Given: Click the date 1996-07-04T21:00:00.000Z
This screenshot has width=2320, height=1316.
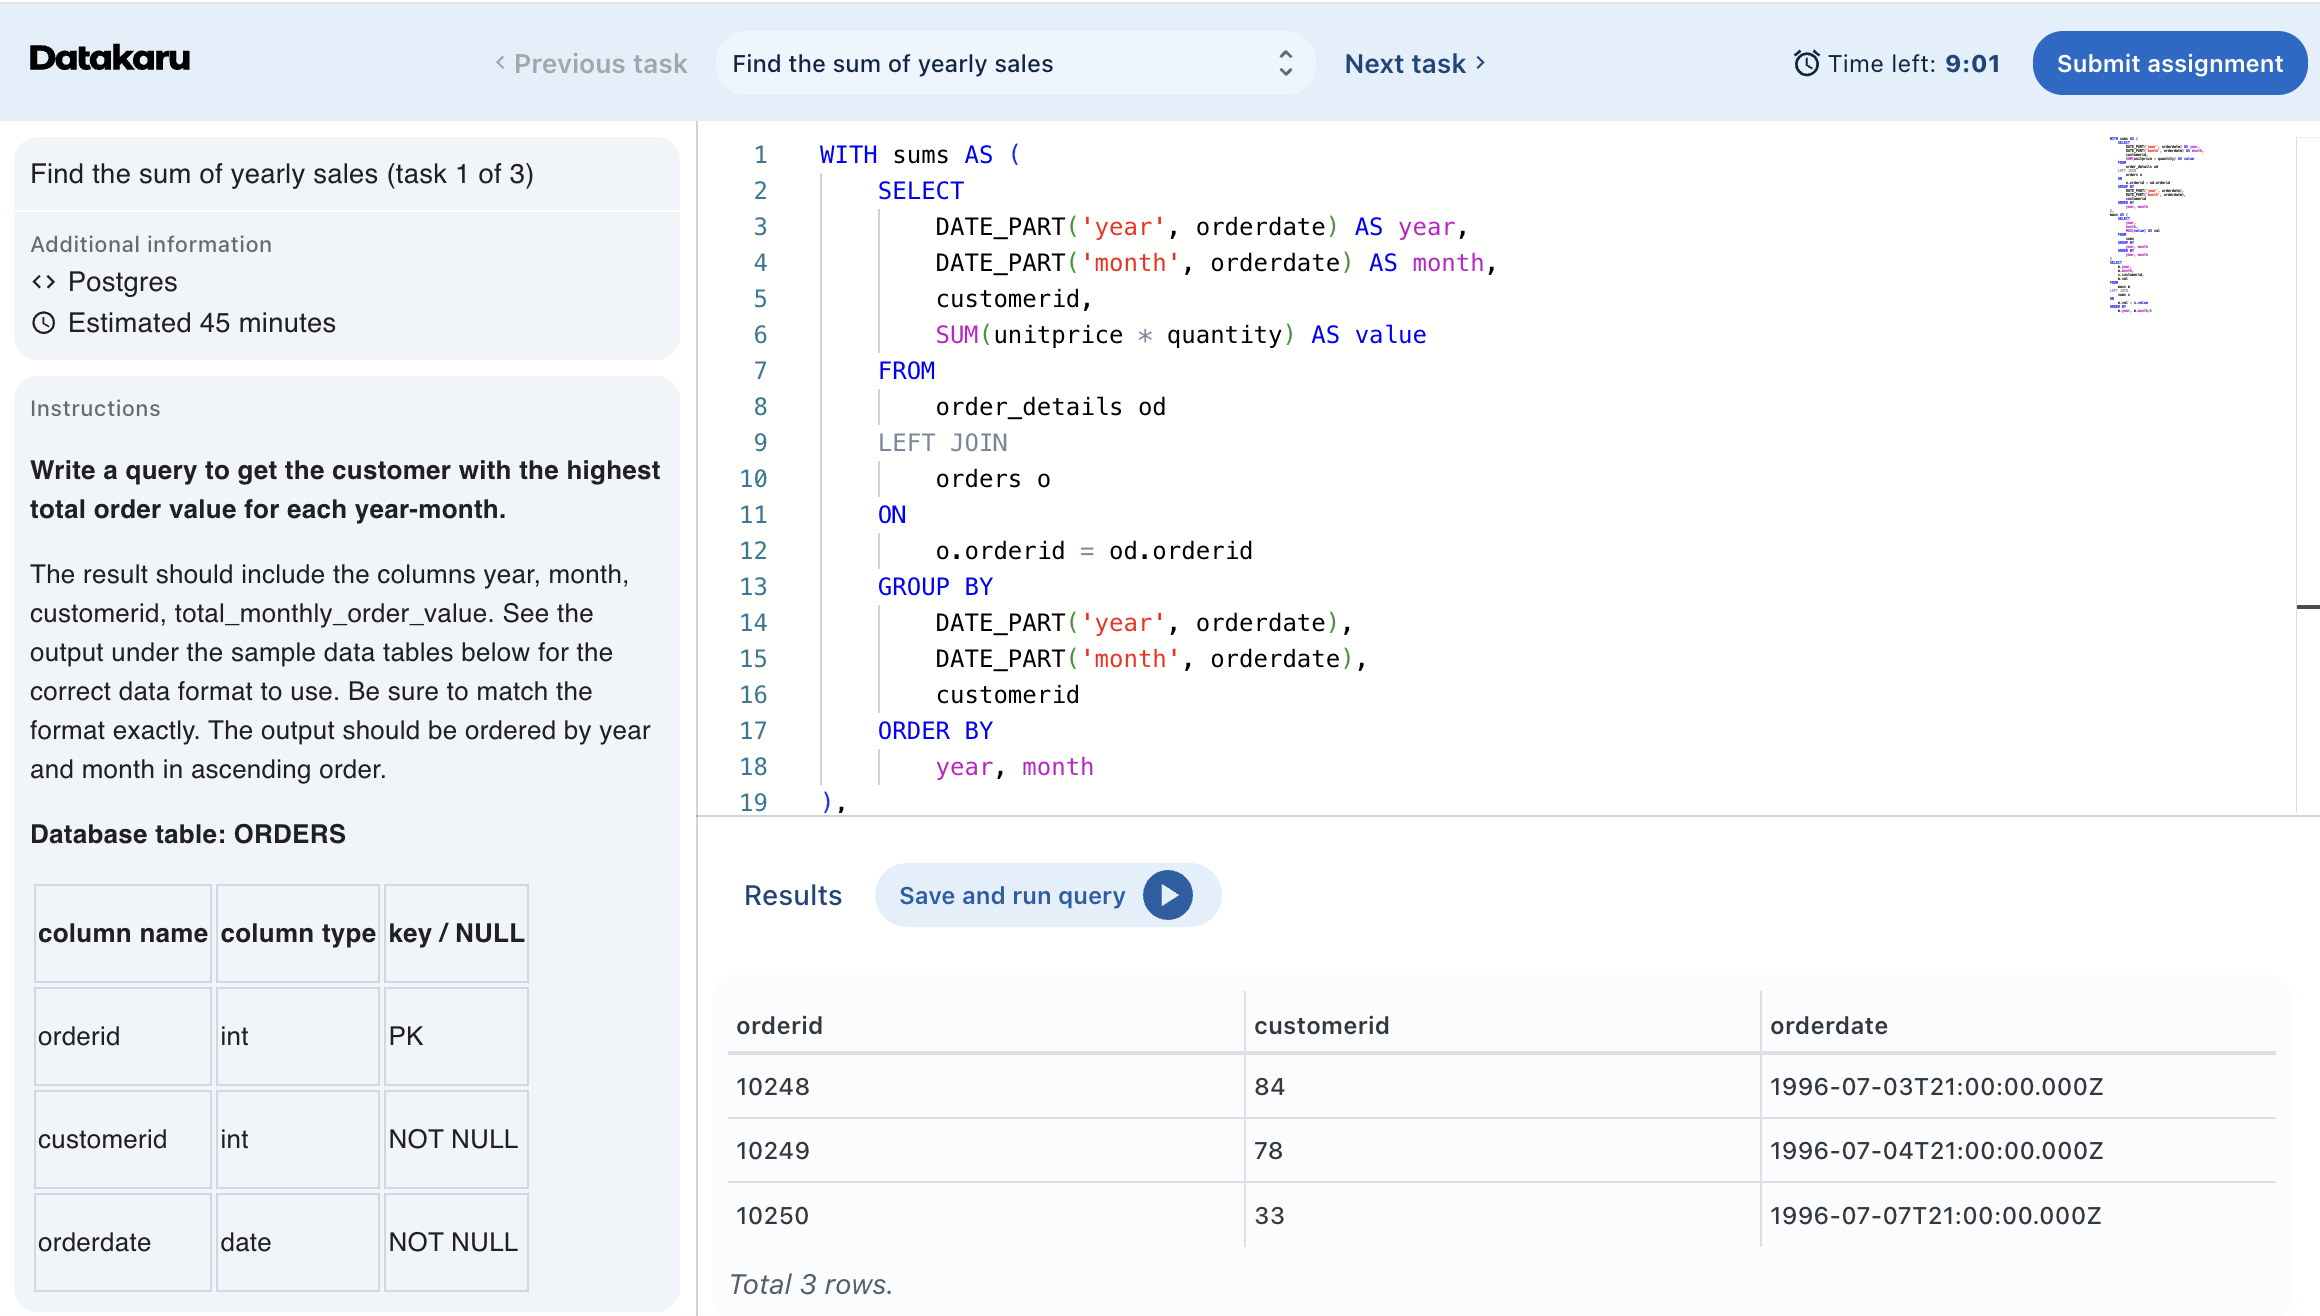Looking at the screenshot, I should click(x=1936, y=1151).
